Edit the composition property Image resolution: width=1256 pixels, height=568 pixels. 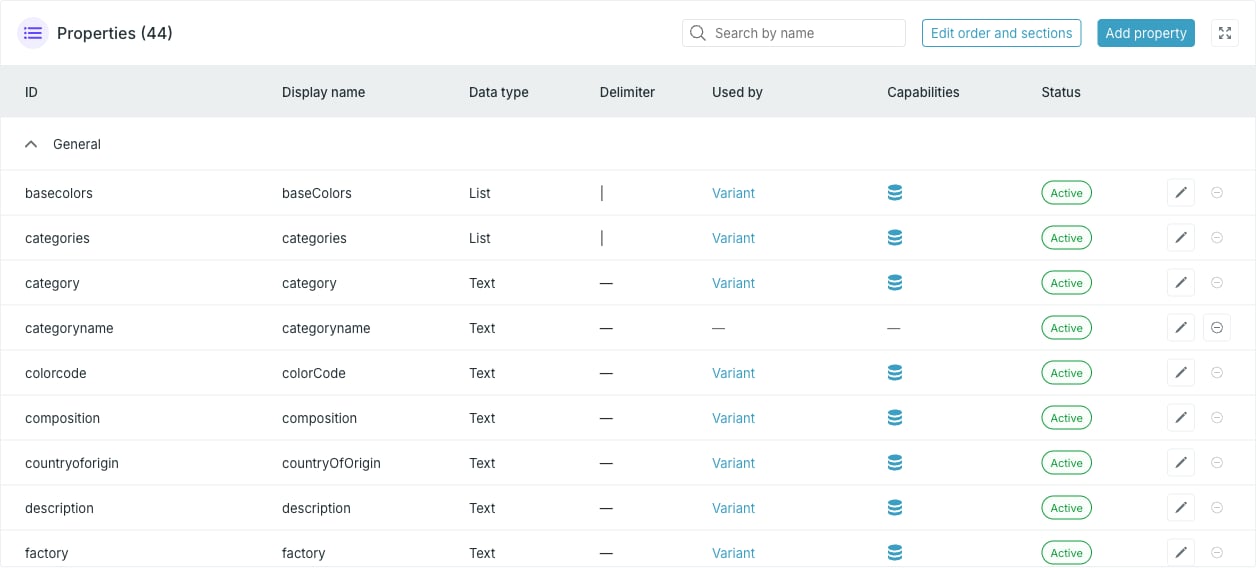click(x=1181, y=418)
